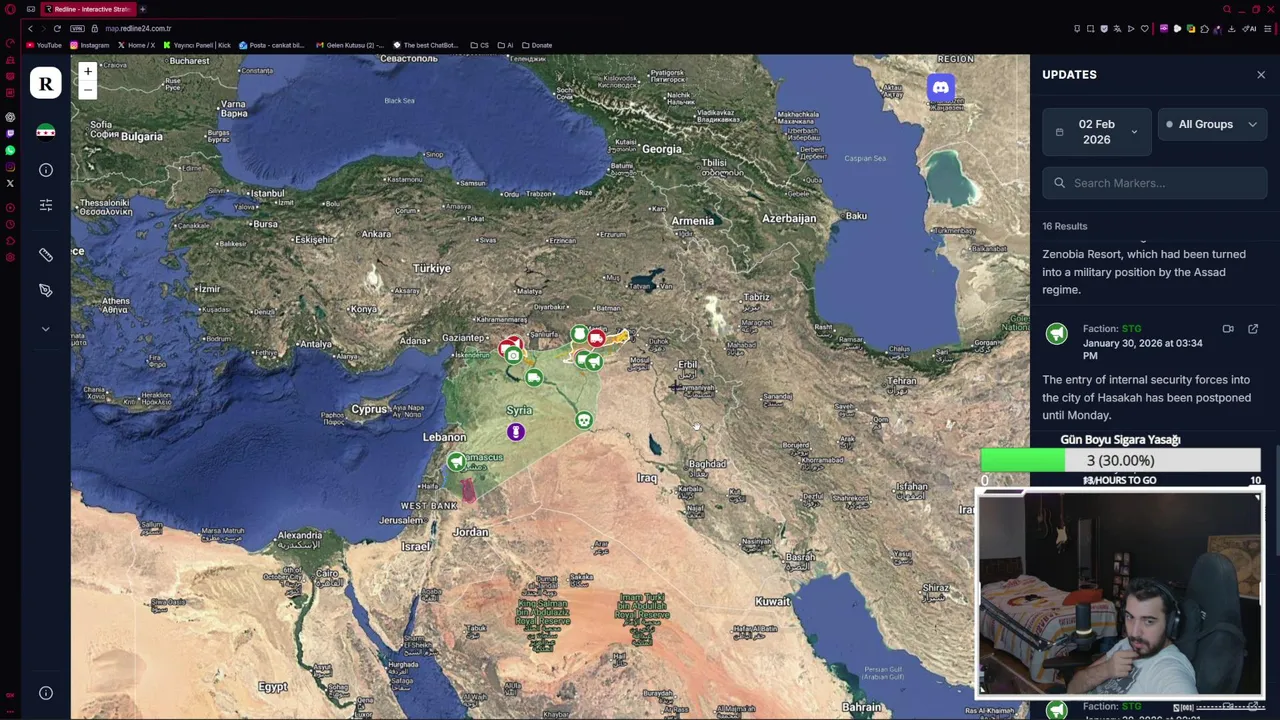The height and width of the screenshot is (720, 1280).
Task: Select the pen drawing tool in sidebar
Action: point(45,290)
